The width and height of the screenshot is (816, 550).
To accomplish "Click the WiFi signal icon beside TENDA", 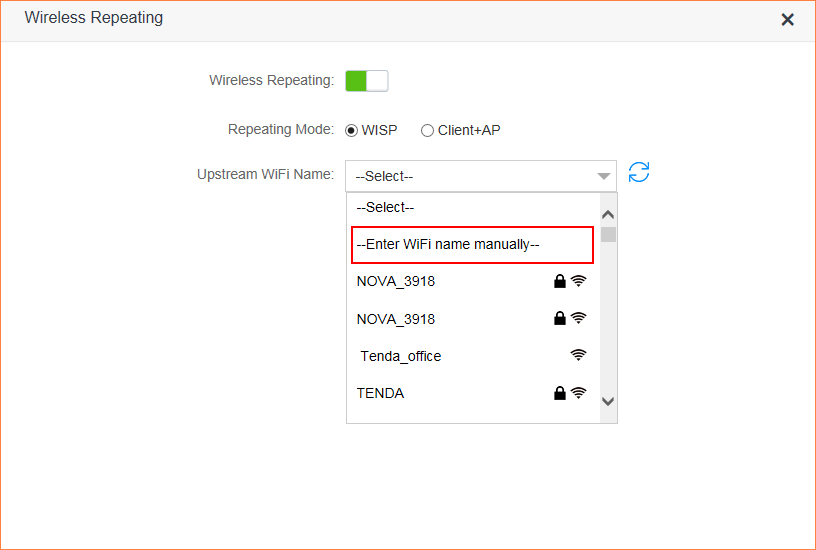I will pos(578,393).
